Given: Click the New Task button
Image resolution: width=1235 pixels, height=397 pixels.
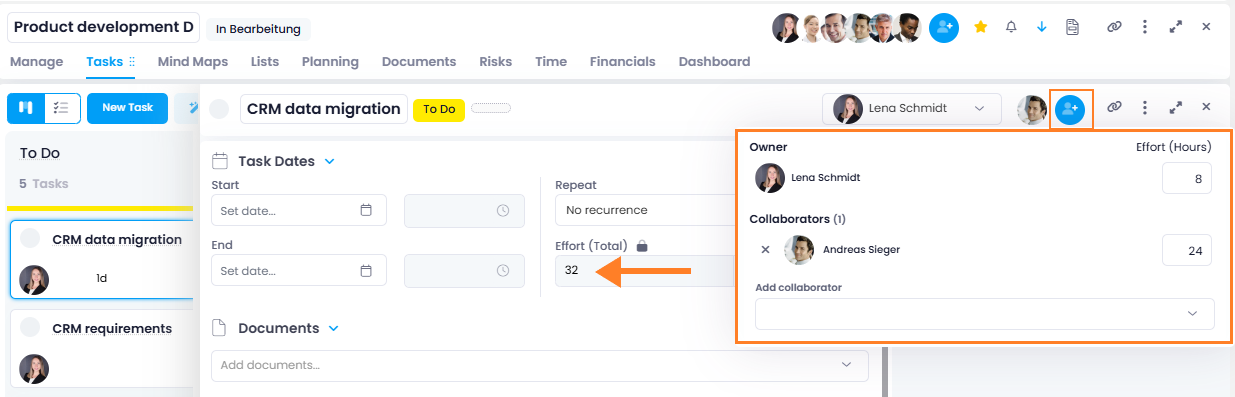Looking at the screenshot, I should coord(127,108).
